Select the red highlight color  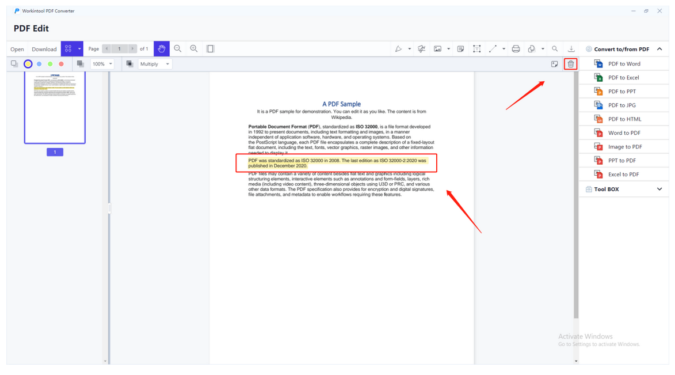[61, 64]
